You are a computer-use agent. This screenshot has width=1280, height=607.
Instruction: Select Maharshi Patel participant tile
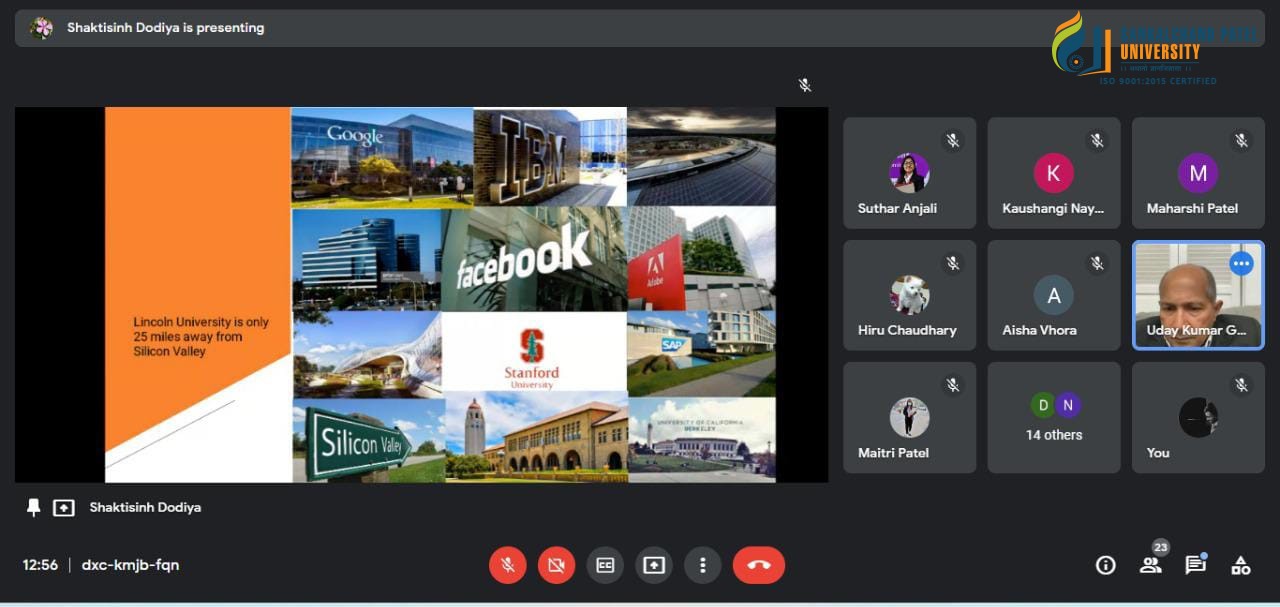pyautogui.click(x=1198, y=173)
